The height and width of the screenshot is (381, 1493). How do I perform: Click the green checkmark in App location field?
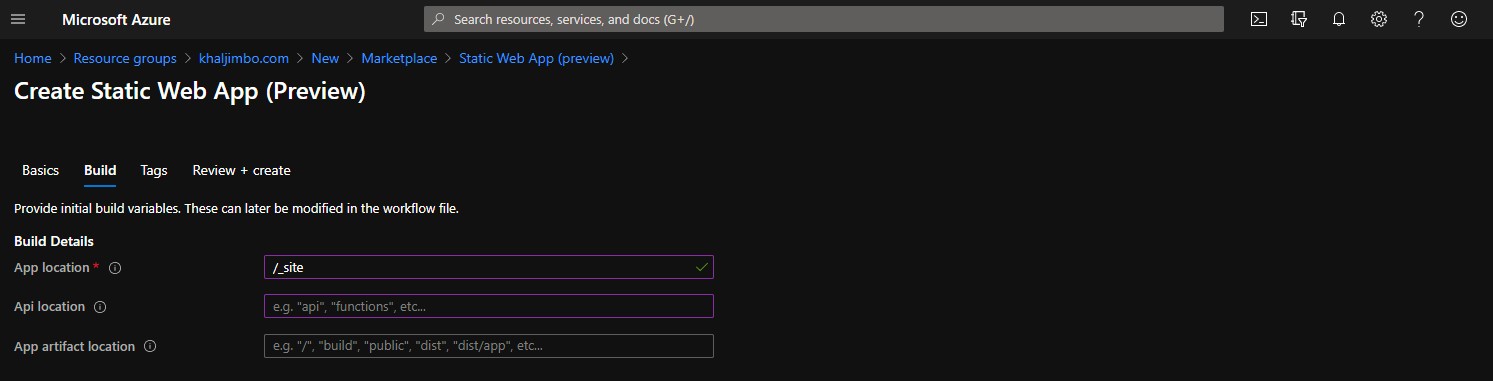701,267
